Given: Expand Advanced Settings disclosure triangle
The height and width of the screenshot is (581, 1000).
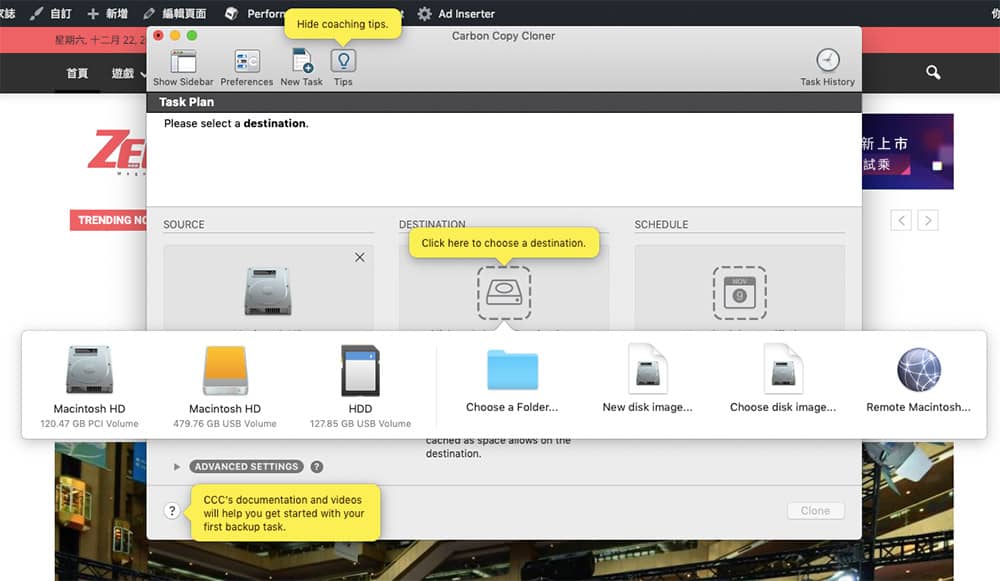Looking at the screenshot, I should [x=177, y=467].
